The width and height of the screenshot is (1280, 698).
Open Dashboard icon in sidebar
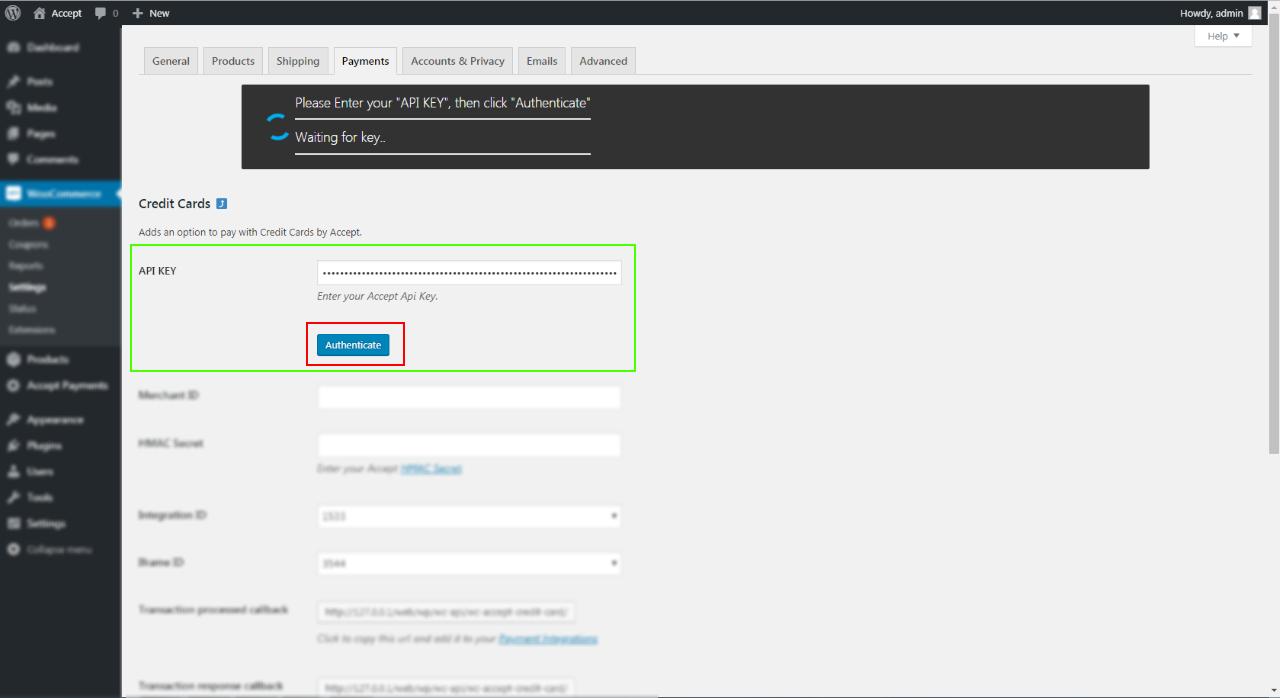[13, 47]
